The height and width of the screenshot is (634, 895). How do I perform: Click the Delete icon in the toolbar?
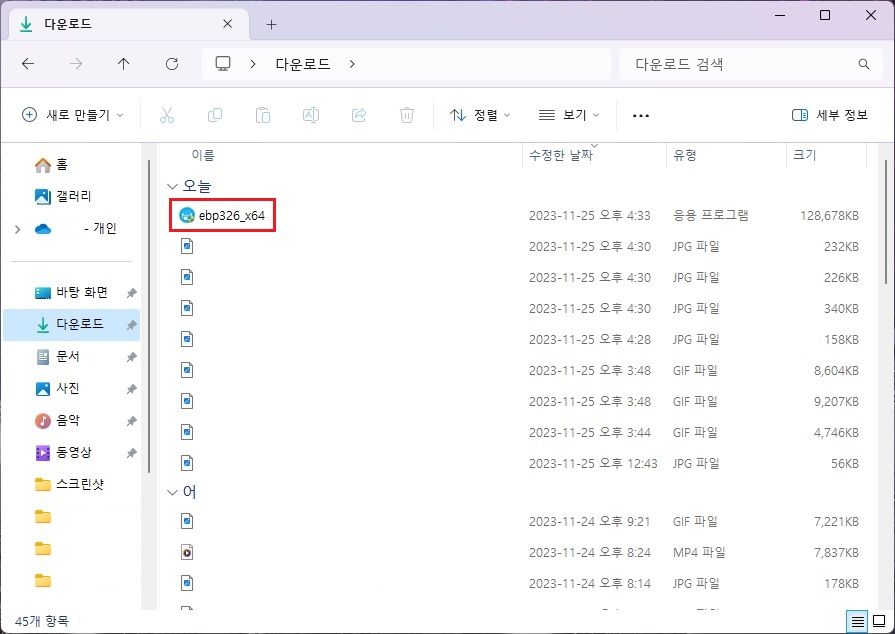coord(407,114)
